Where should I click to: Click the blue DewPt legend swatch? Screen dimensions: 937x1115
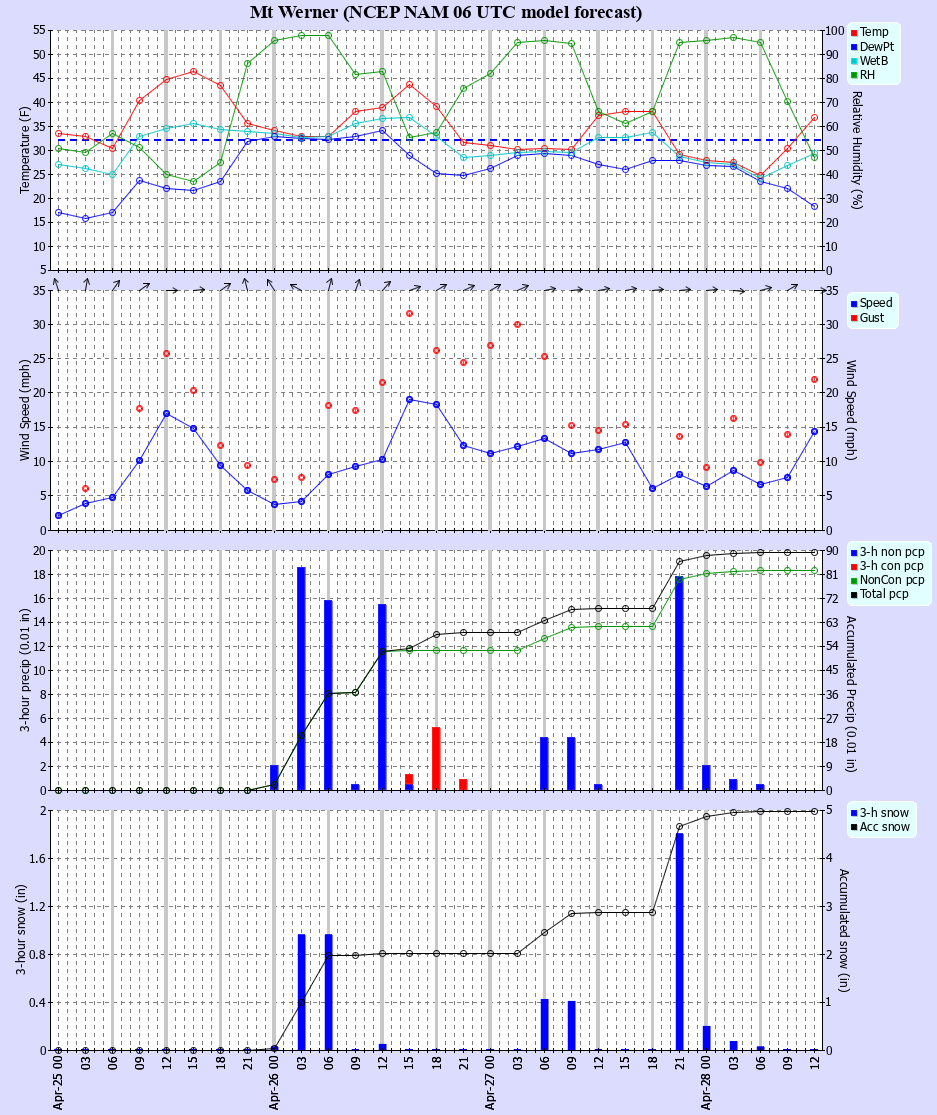tap(854, 46)
